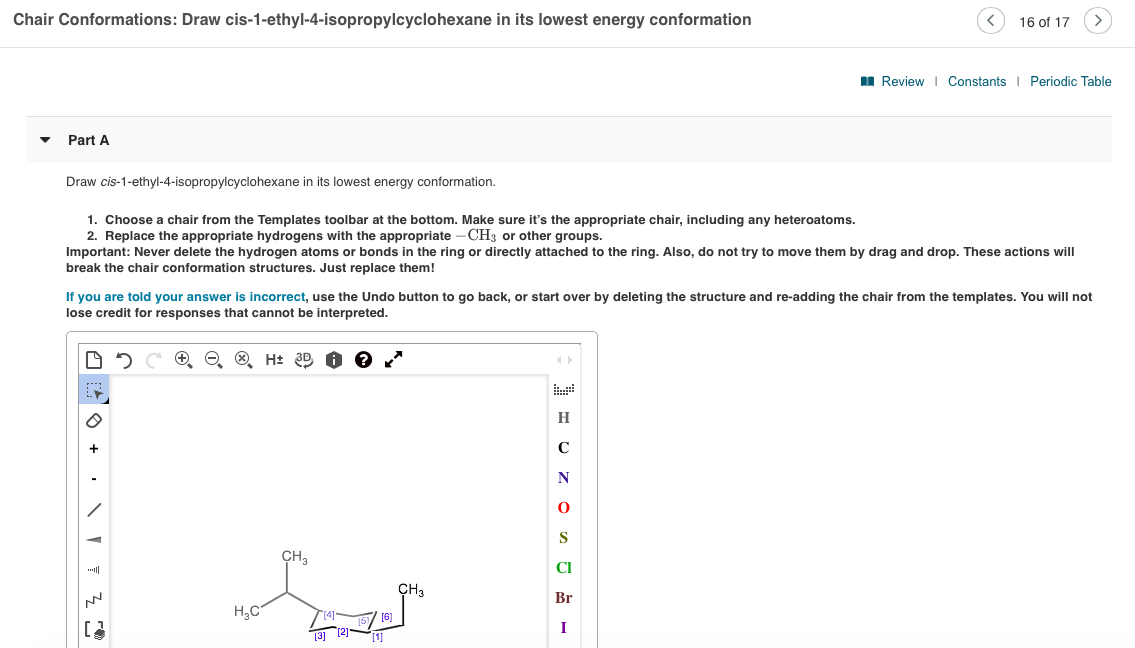The width and height of the screenshot is (1135, 648).
Task: Select the Oxygen atom button
Action: 563,508
